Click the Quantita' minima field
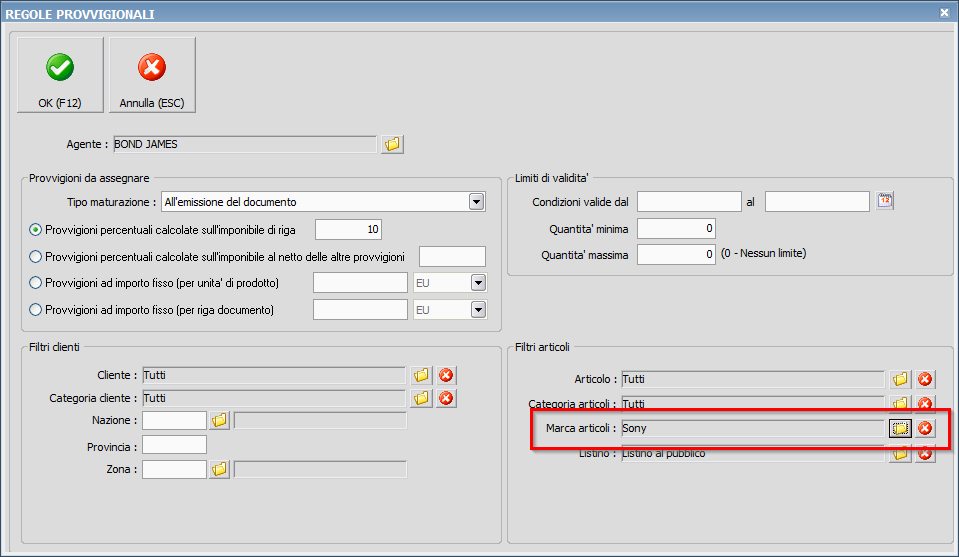This screenshot has width=959, height=557. (676, 229)
